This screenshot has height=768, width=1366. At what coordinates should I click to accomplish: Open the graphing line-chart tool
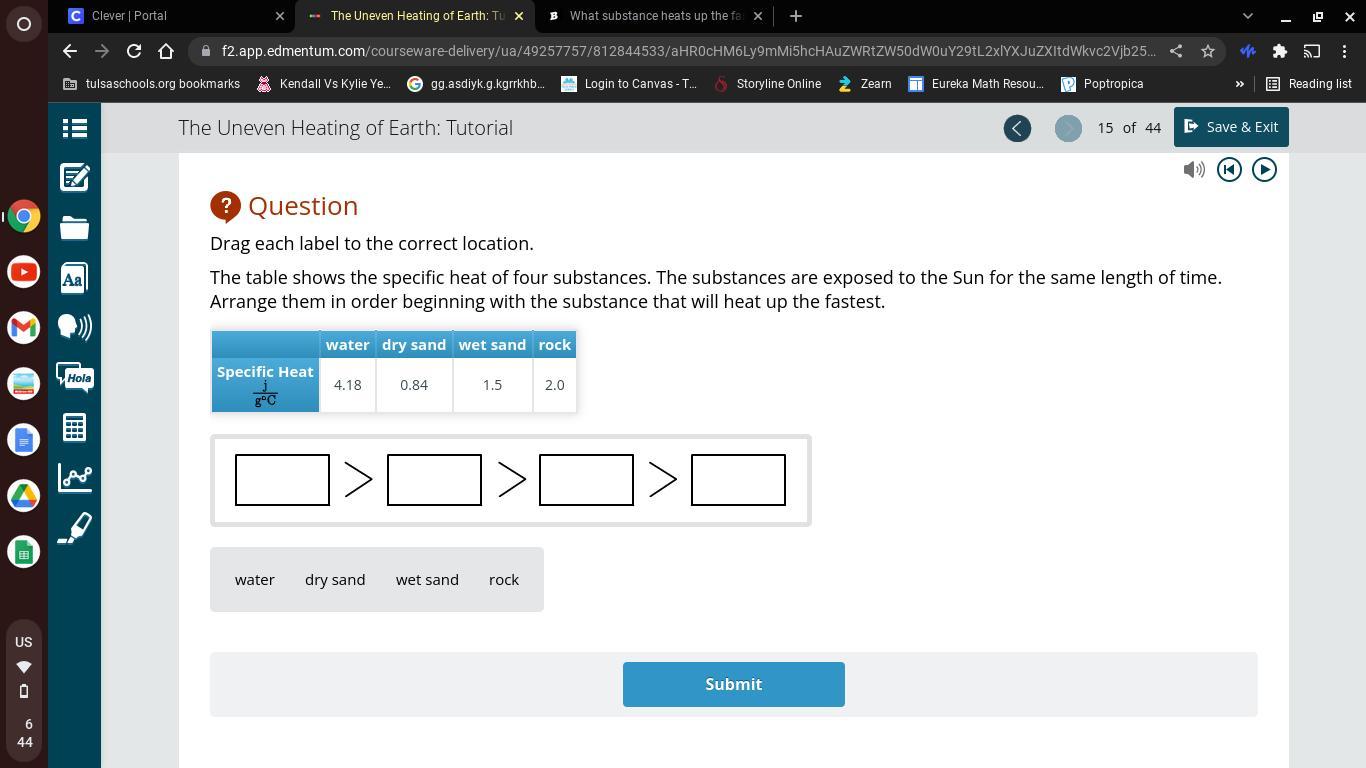75,477
